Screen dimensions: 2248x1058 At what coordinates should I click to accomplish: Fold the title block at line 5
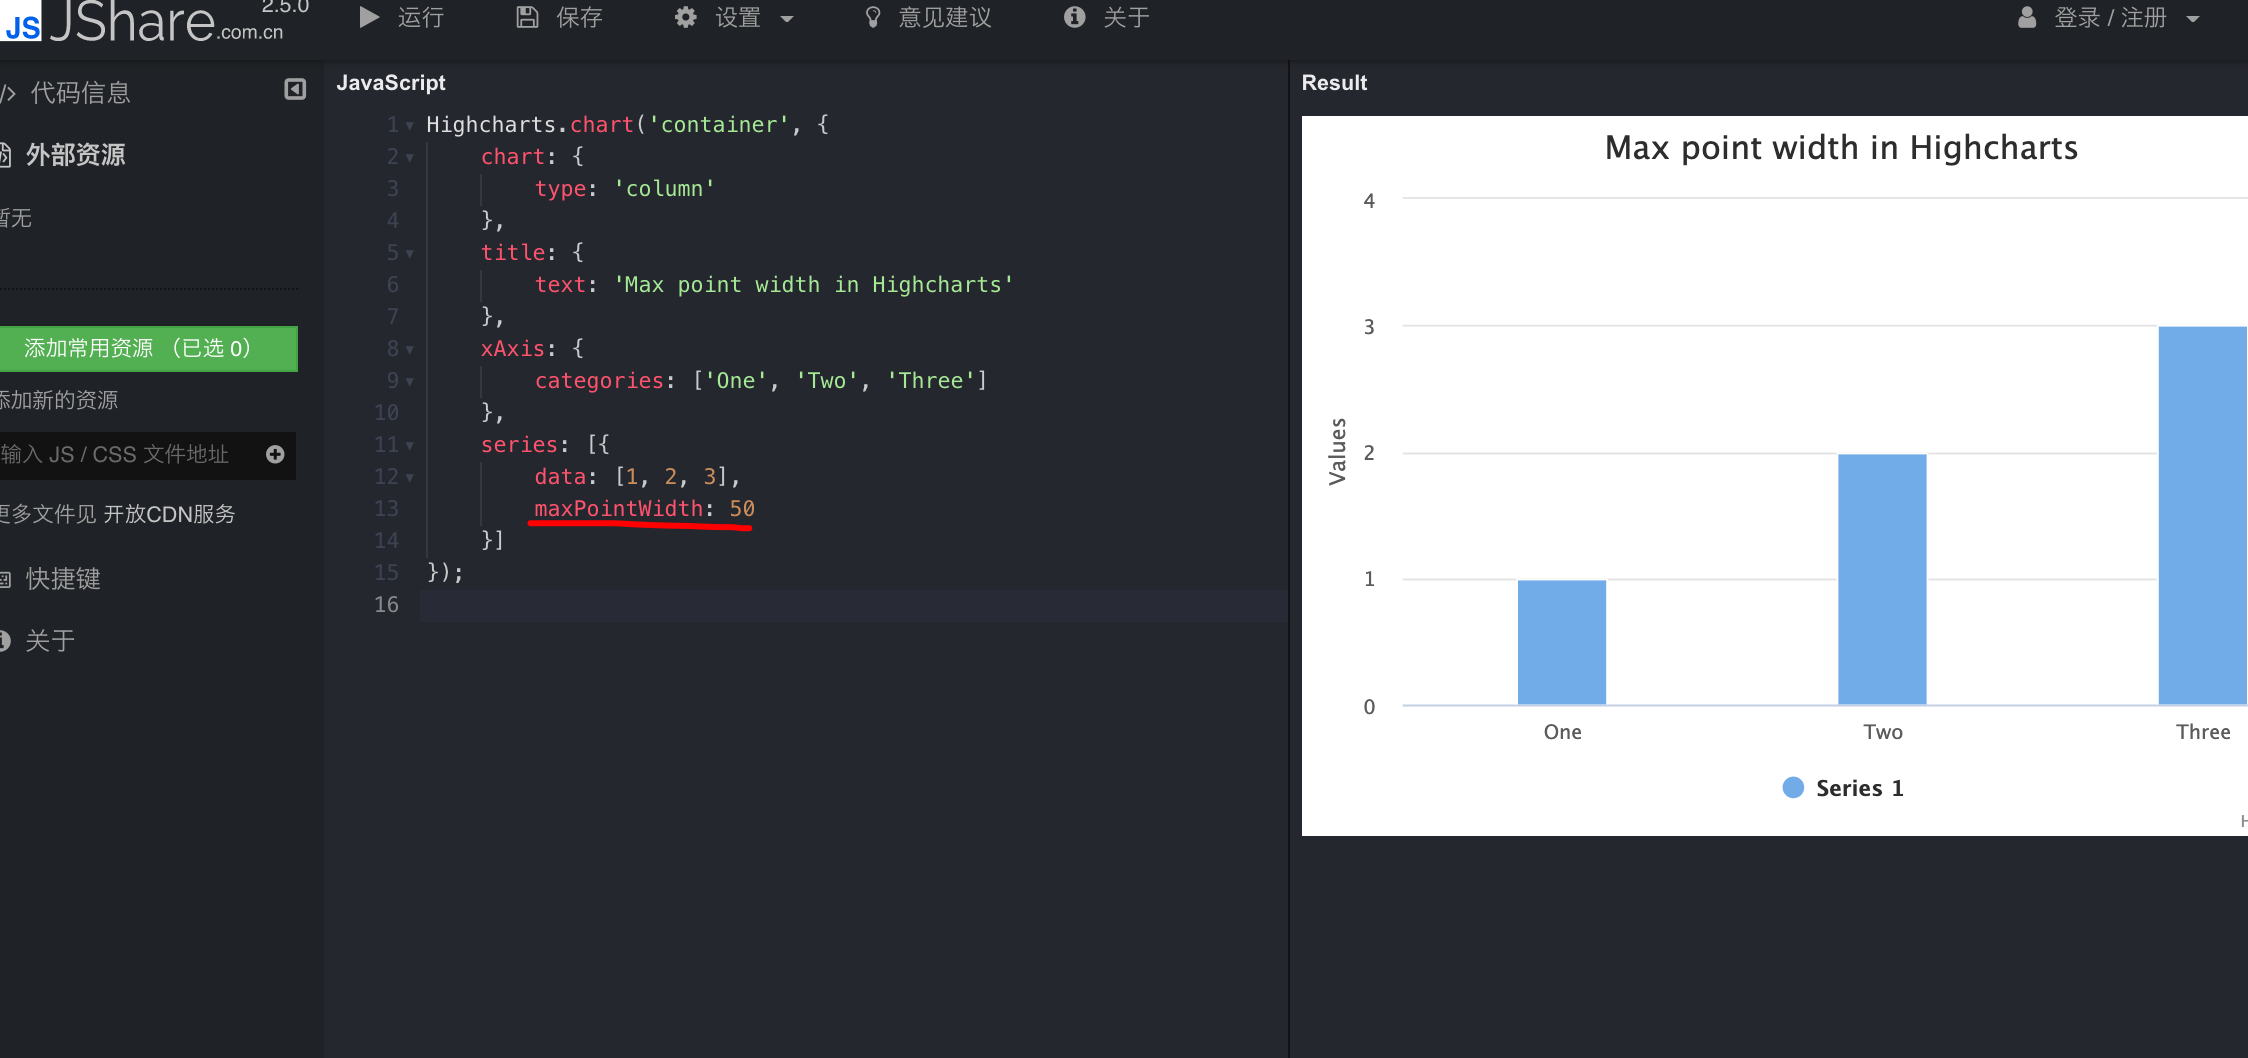pyautogui.click(x=410, y=254)
